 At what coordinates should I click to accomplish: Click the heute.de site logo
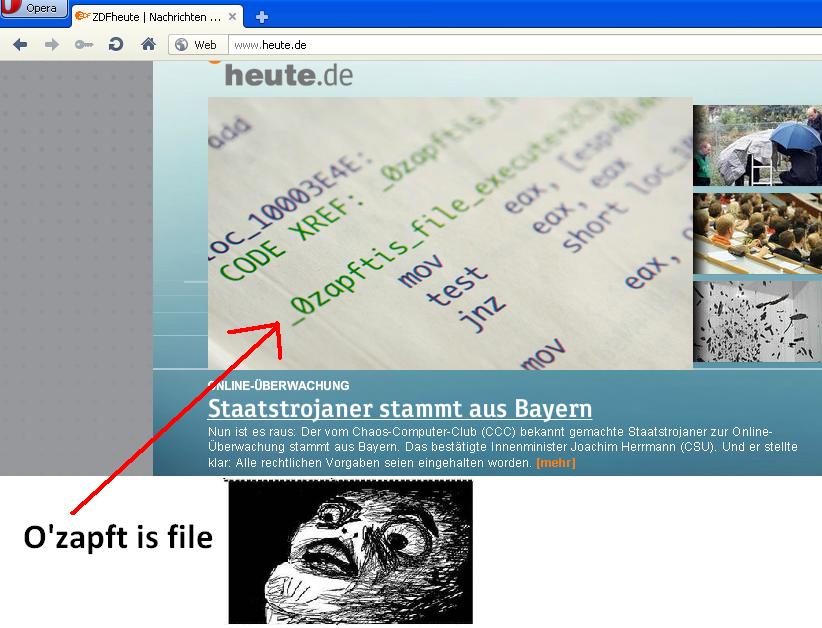(281, 75)
